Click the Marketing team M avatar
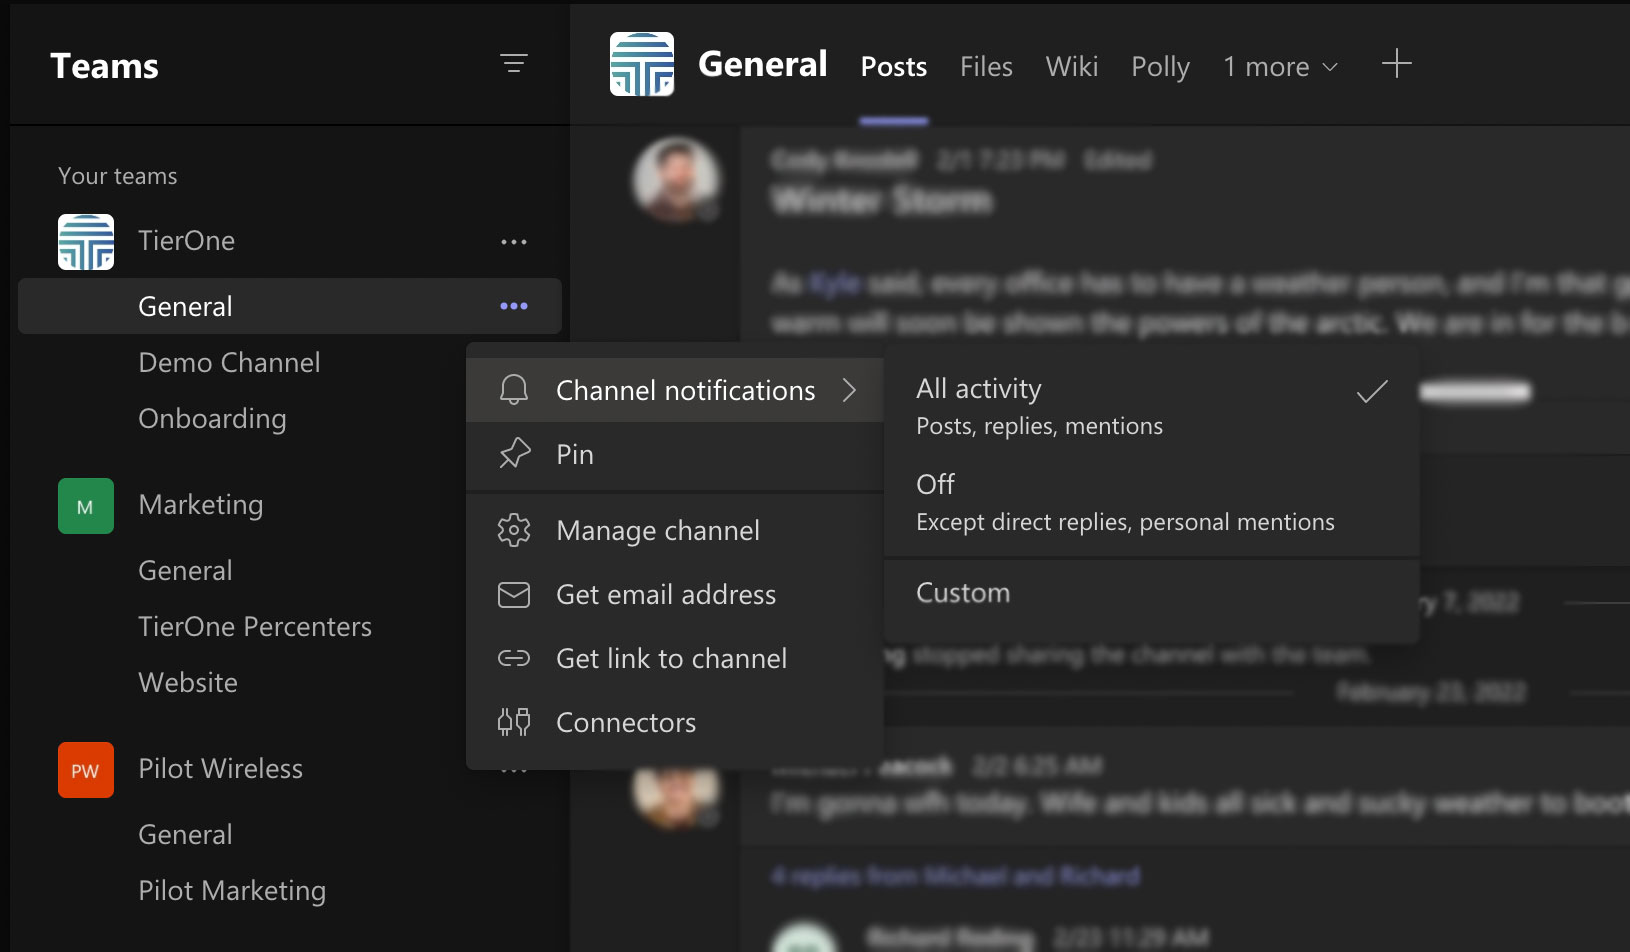 [x=86, y=506]
